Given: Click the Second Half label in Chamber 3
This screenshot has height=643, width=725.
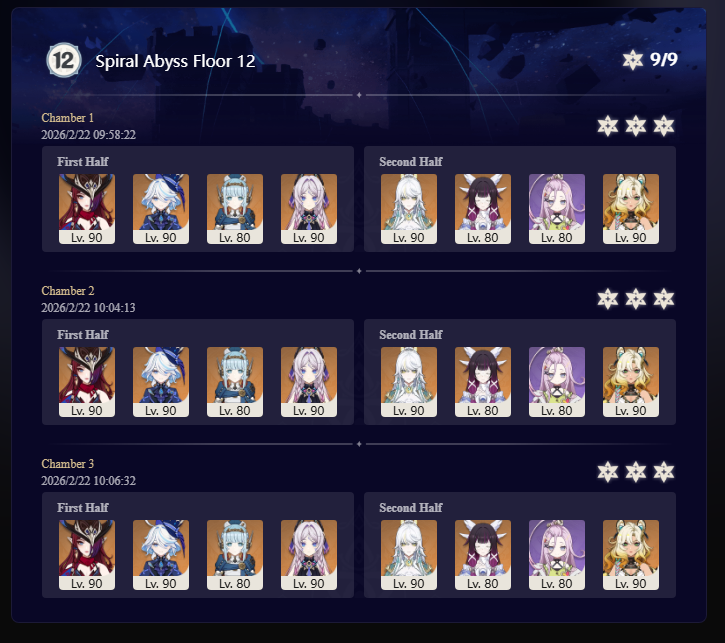Looking at the screenshot, I should (411, 508).
